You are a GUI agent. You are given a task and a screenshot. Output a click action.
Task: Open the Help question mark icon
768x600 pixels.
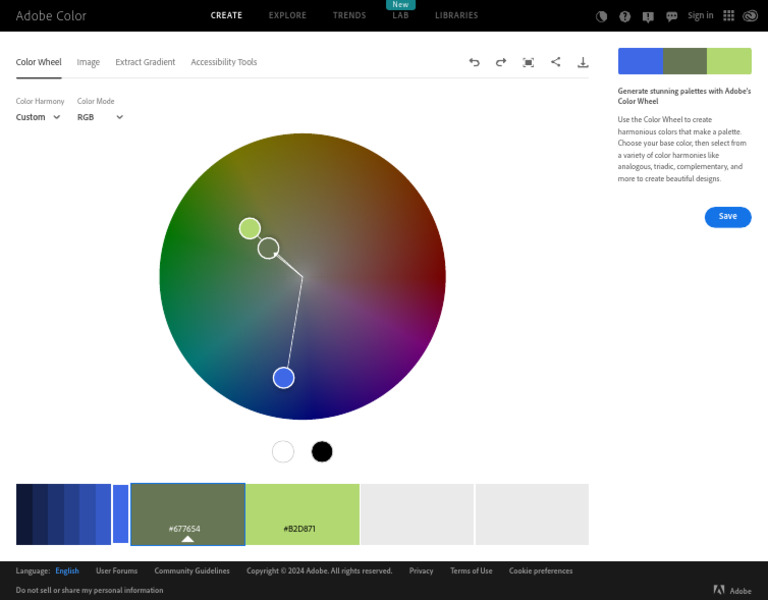point(625,16)
